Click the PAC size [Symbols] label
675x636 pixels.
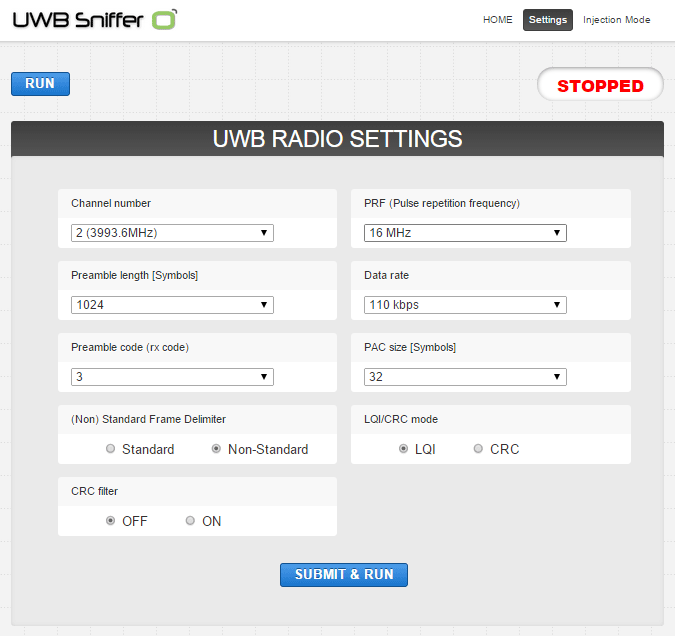410,347
